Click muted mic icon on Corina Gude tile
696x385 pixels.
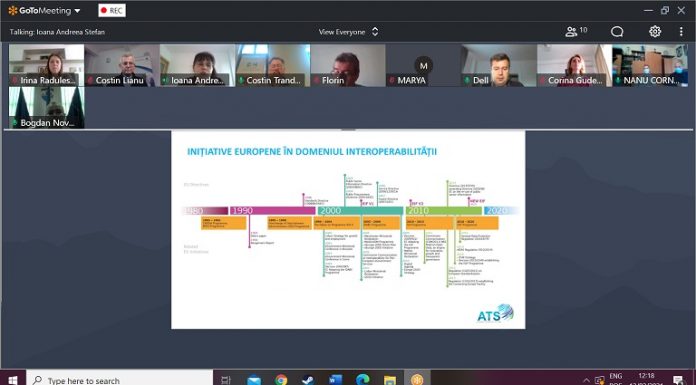pos(543,80)
